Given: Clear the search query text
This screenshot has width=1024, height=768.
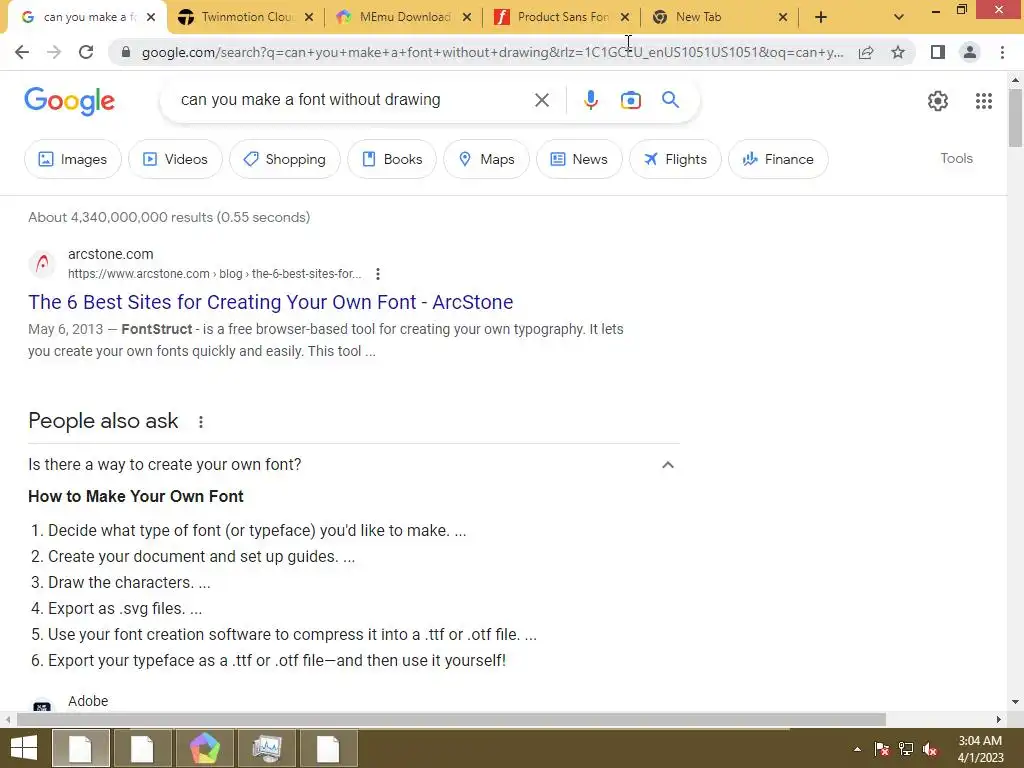Looking at the screenshot, I should pos(541,100).
